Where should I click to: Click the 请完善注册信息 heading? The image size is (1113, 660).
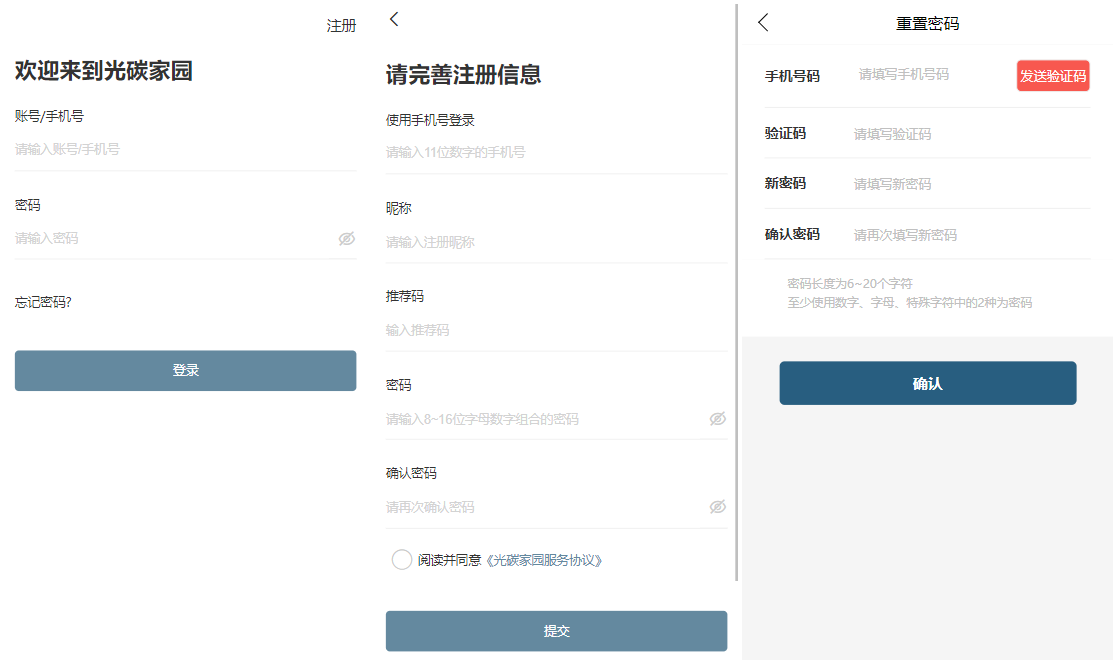464,75
